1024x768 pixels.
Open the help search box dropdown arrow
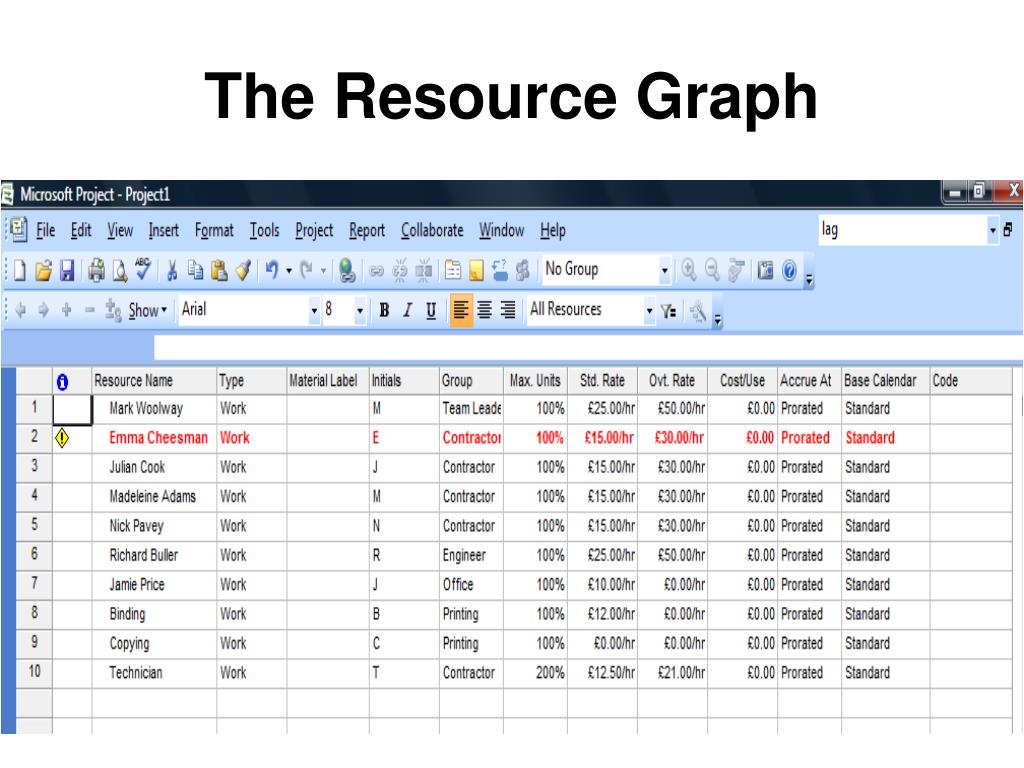coord(993,230)
